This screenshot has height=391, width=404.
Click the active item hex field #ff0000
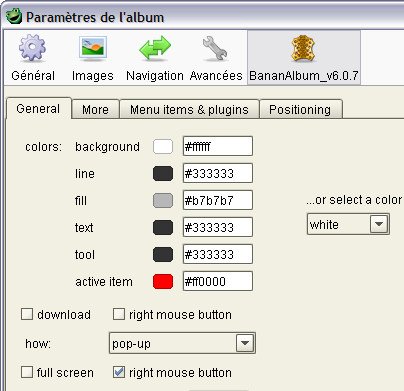[218, 281]
